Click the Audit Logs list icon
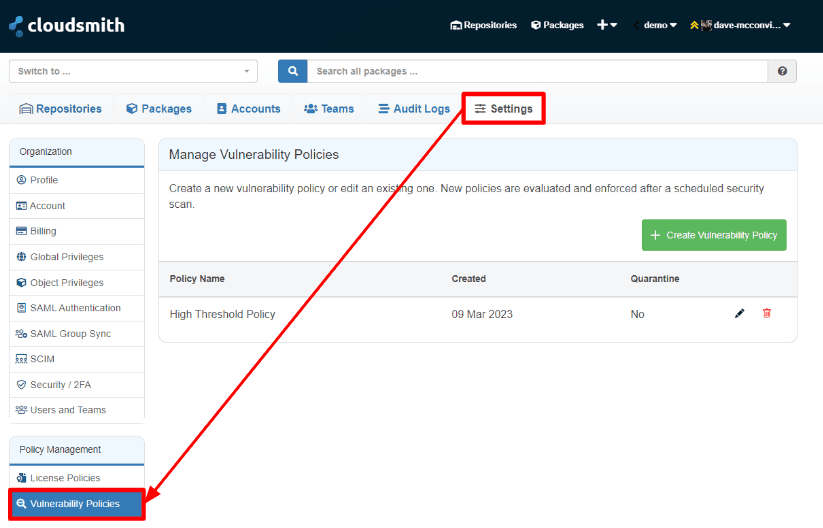The width and height of the screenshot is (823, 528). [384, 109]
